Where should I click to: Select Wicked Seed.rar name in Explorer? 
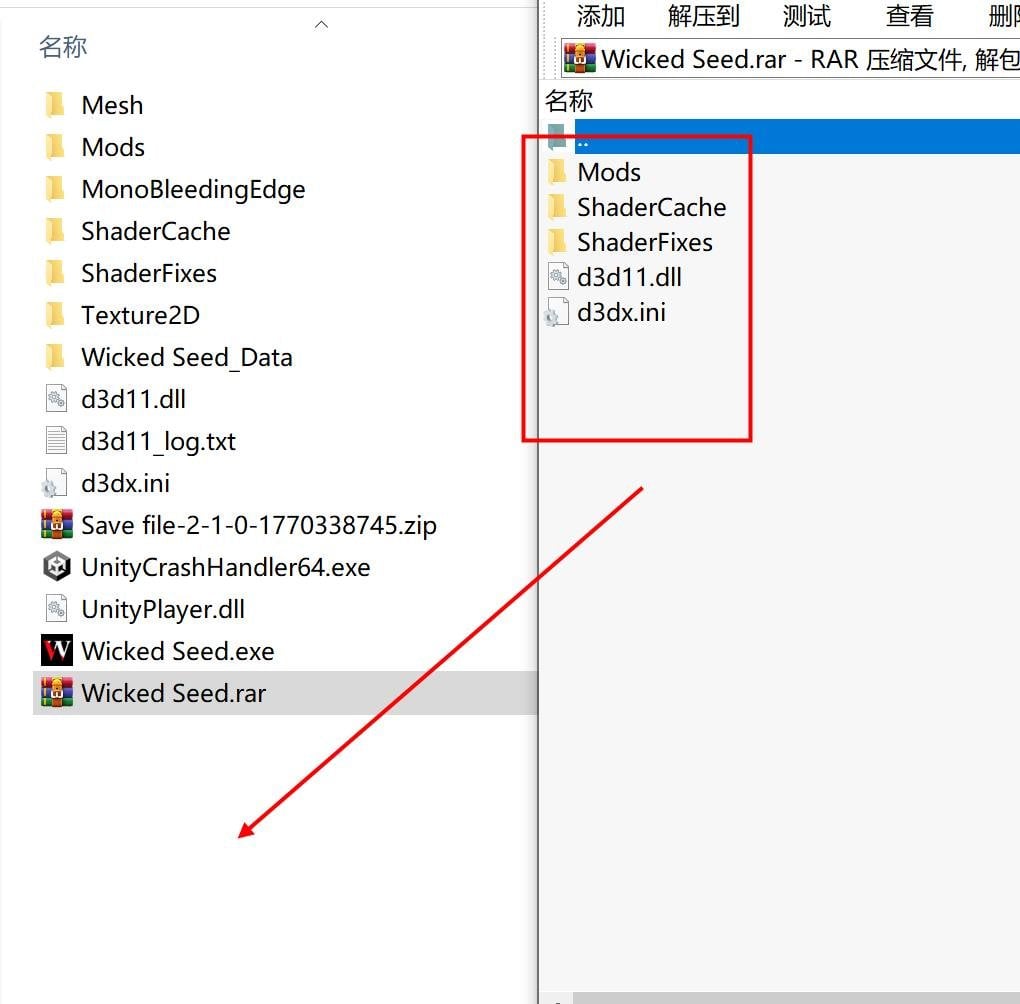click(174, 693)
